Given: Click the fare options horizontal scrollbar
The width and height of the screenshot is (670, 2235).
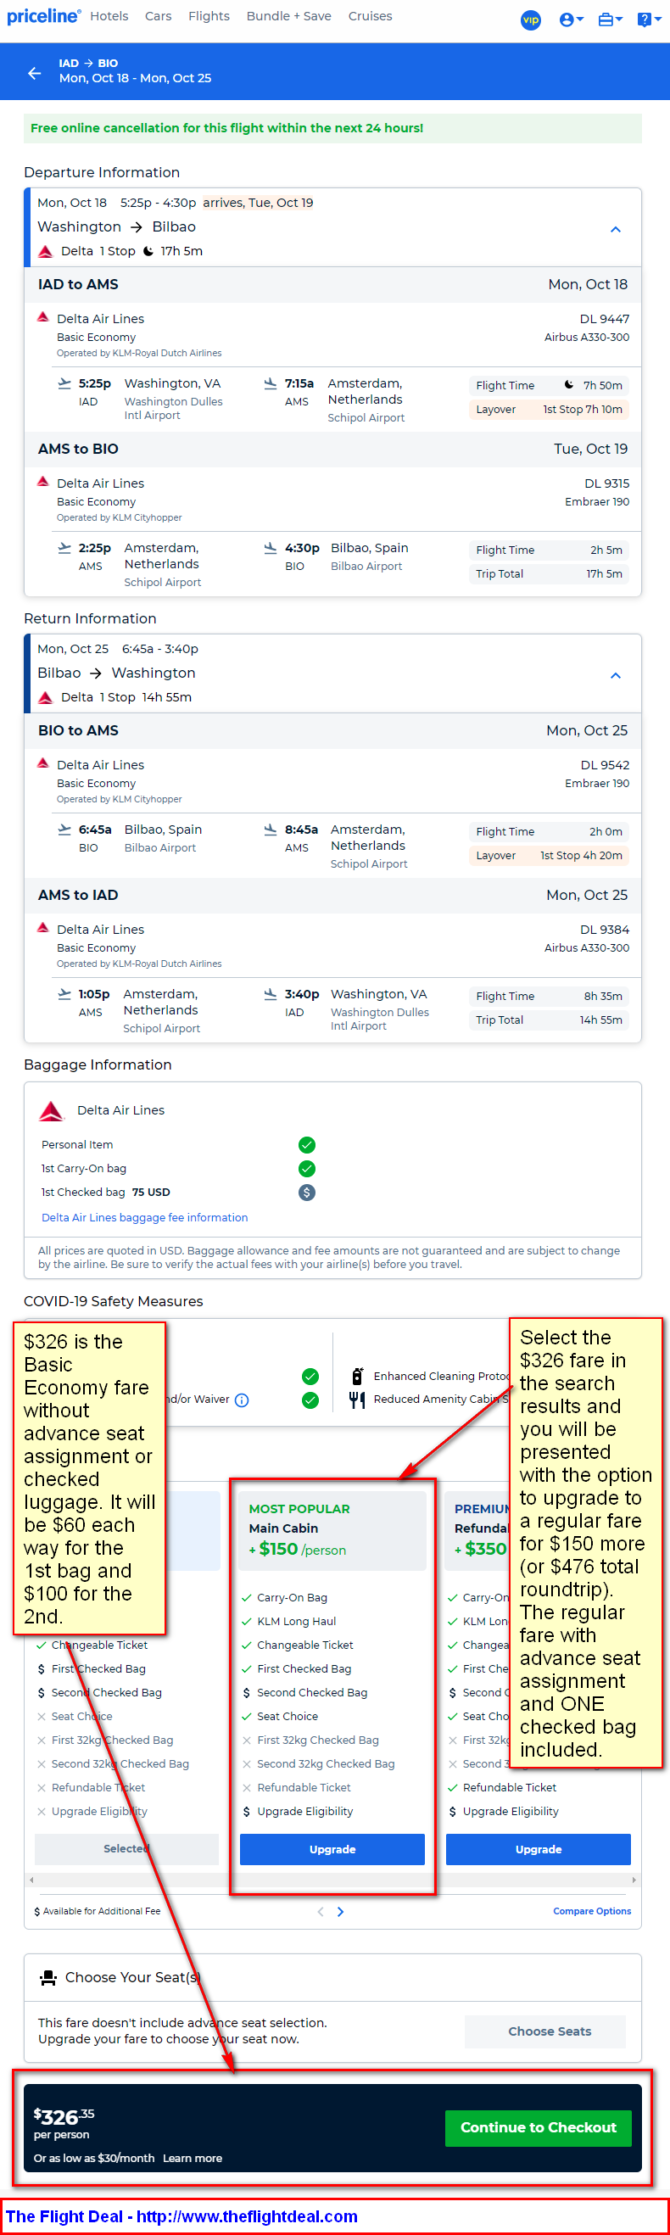Looking at the screenshot, I should (332, 1880).
